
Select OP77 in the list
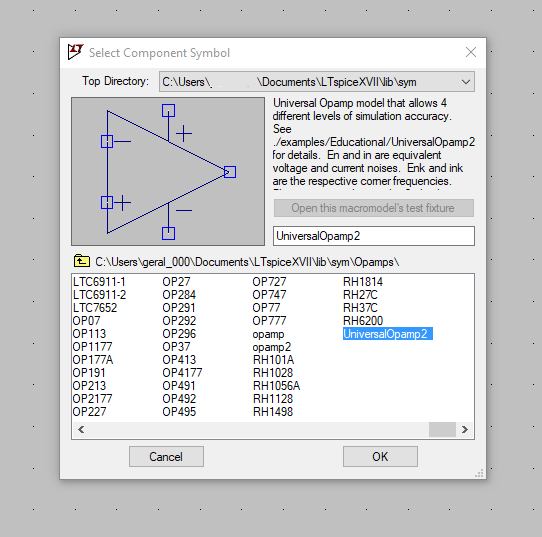[266, 308]
